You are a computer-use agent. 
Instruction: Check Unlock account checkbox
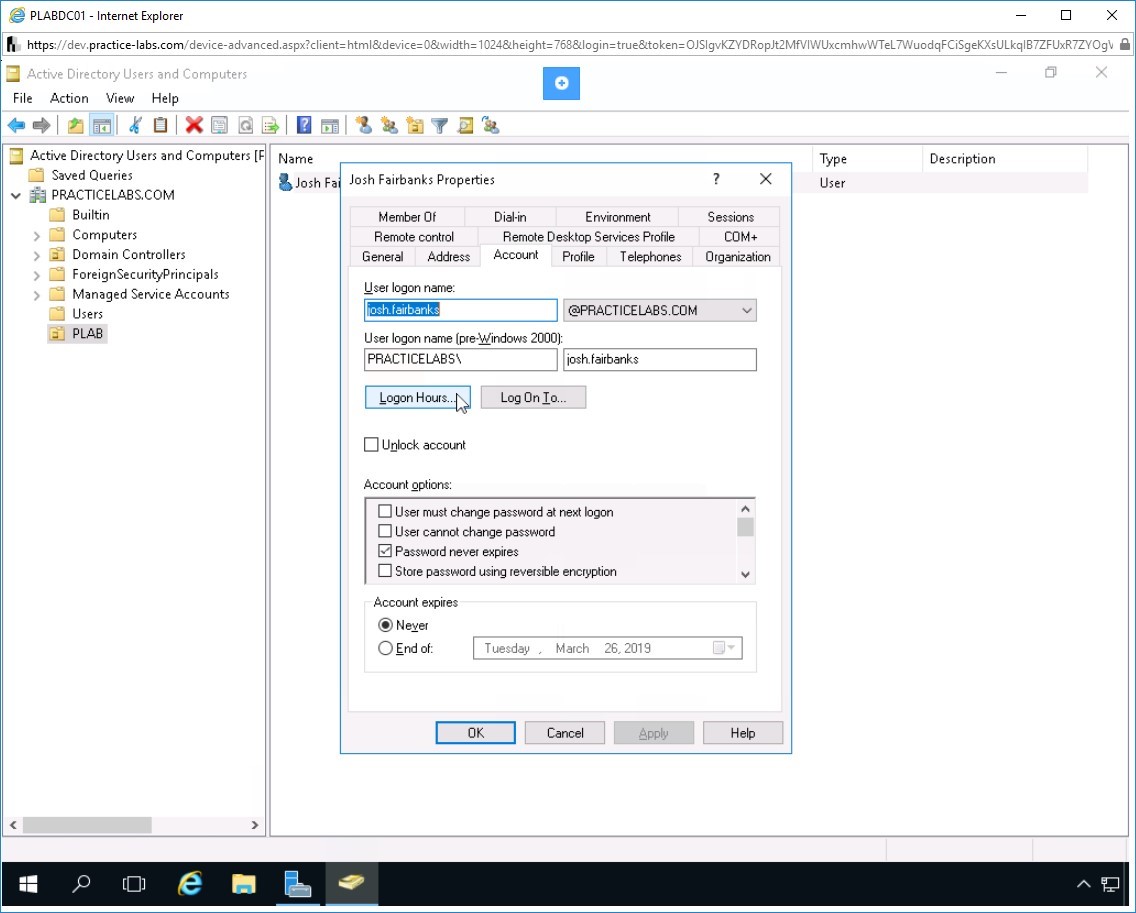pyautogui.click(x=371, y=444)
